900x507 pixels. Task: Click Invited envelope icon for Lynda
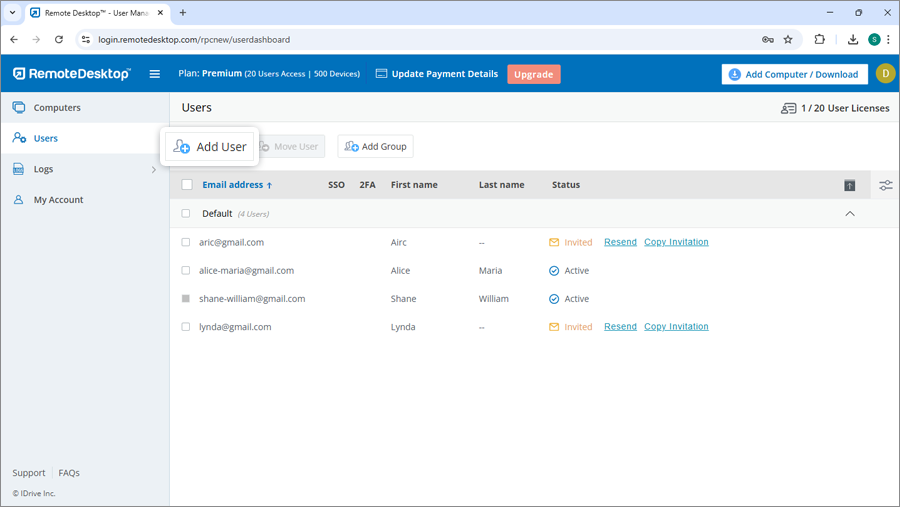[554, 327]
